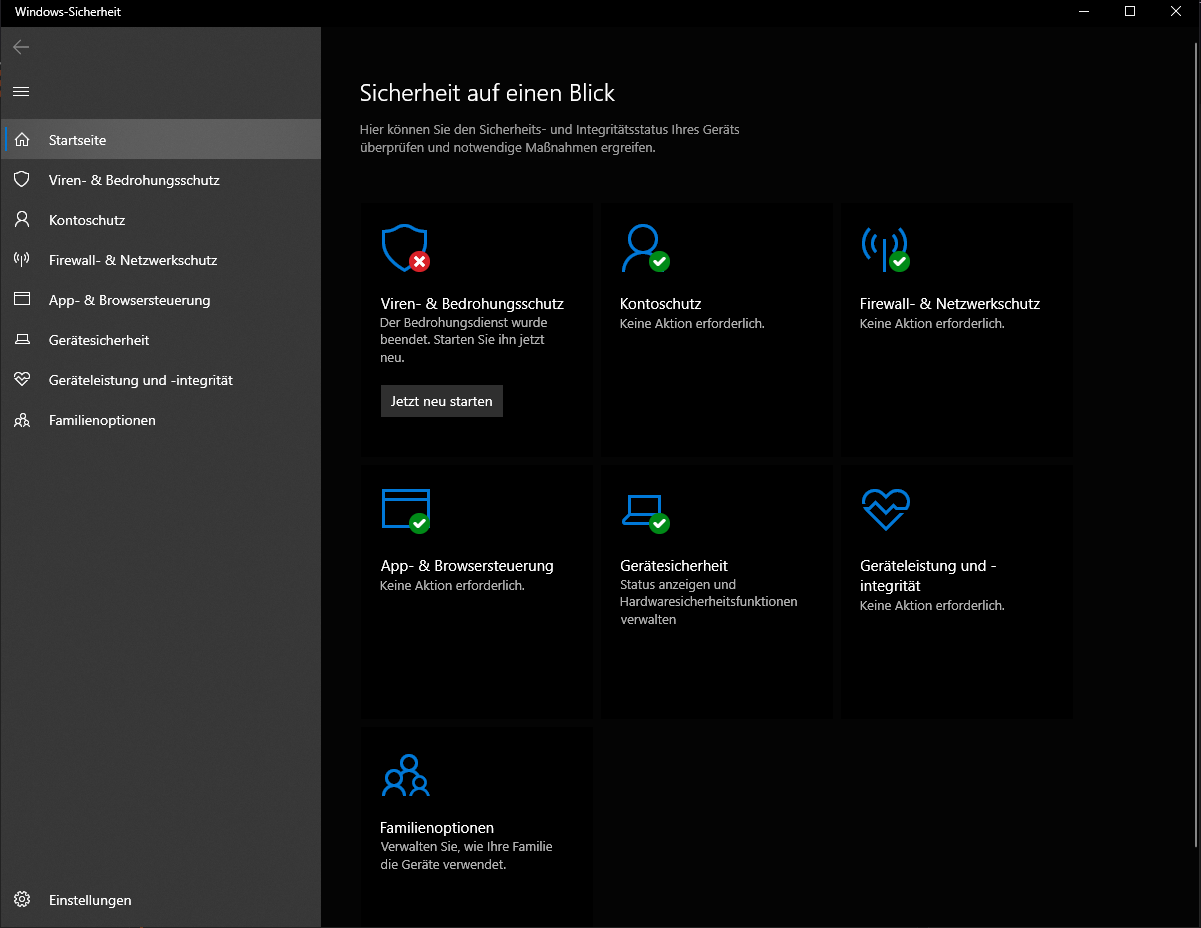Toggle the hamburger navigation menu

coord(21,91)
